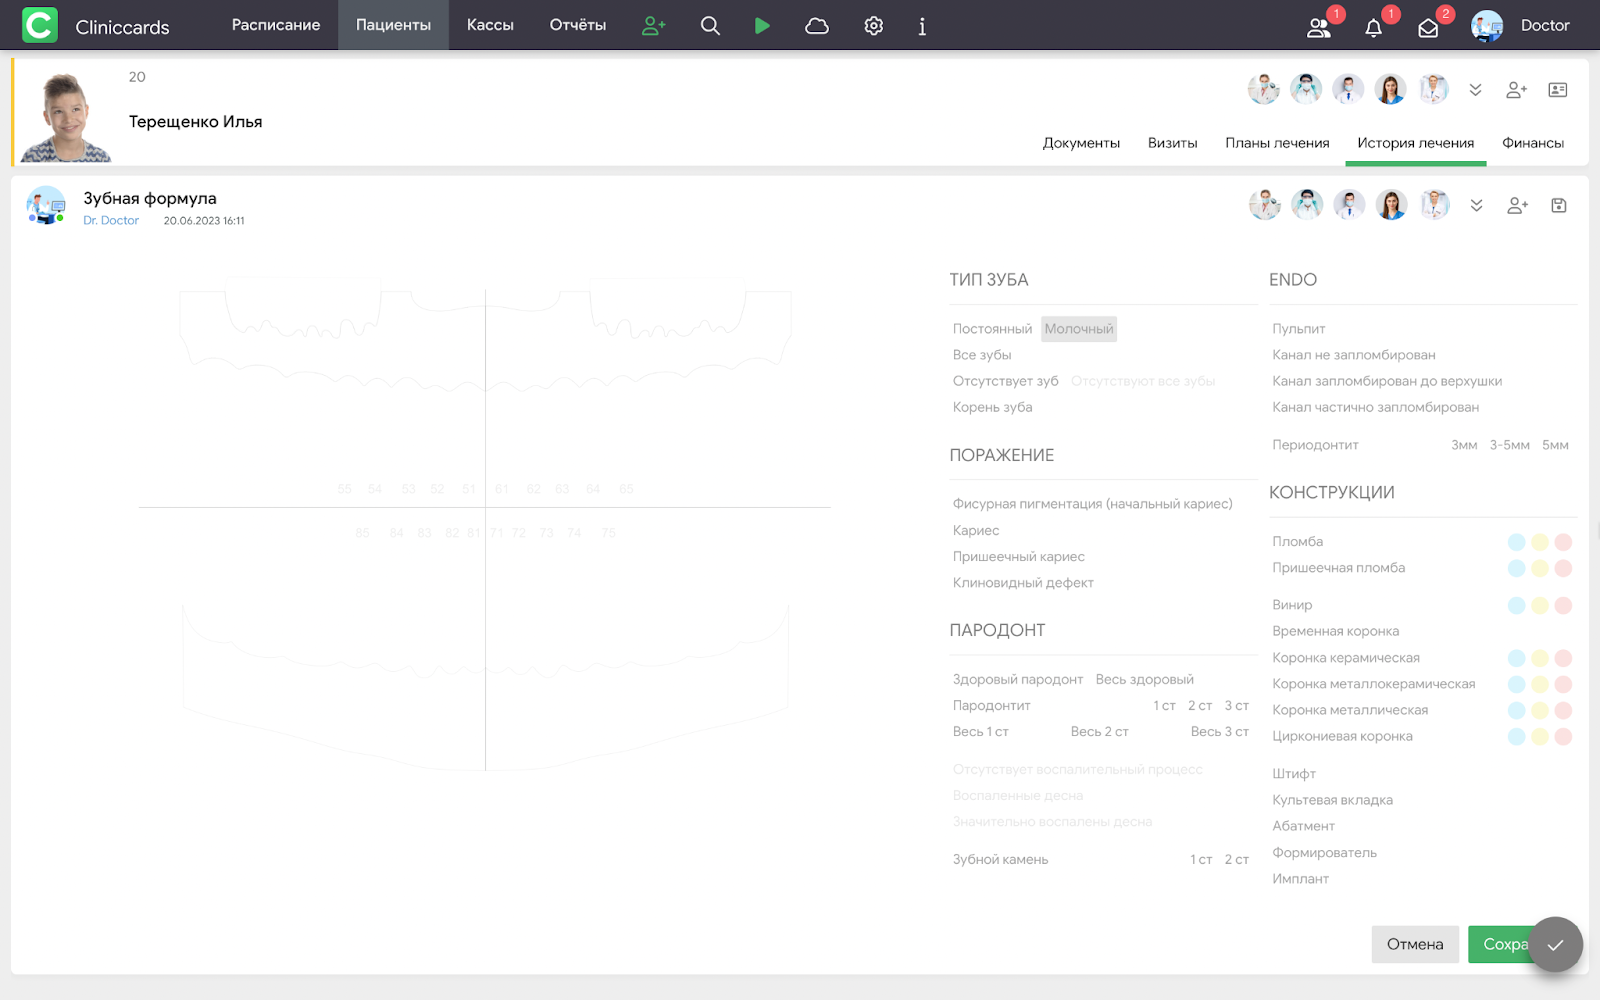Toggle Клиновидный дефект option
This screenshot has width=1600, height=1000.
pyautogui.click(x=1023, y=582)
